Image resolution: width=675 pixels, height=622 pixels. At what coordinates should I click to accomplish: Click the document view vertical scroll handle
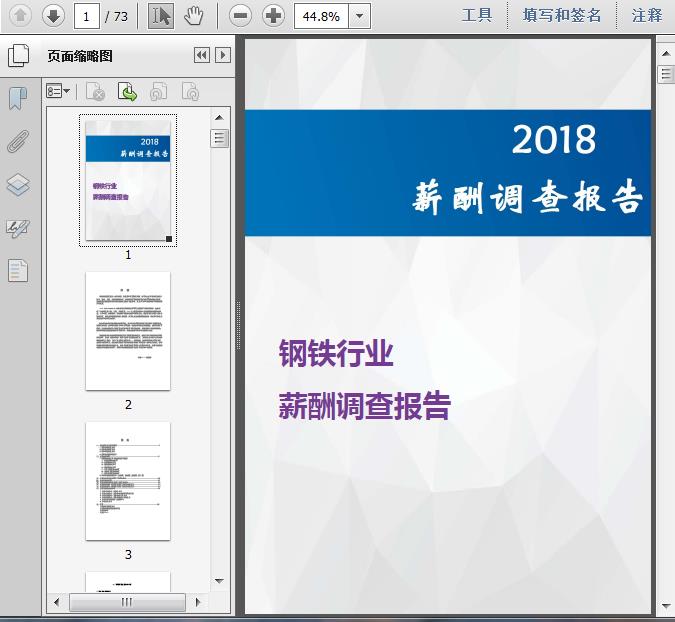(x=666, y=74)
